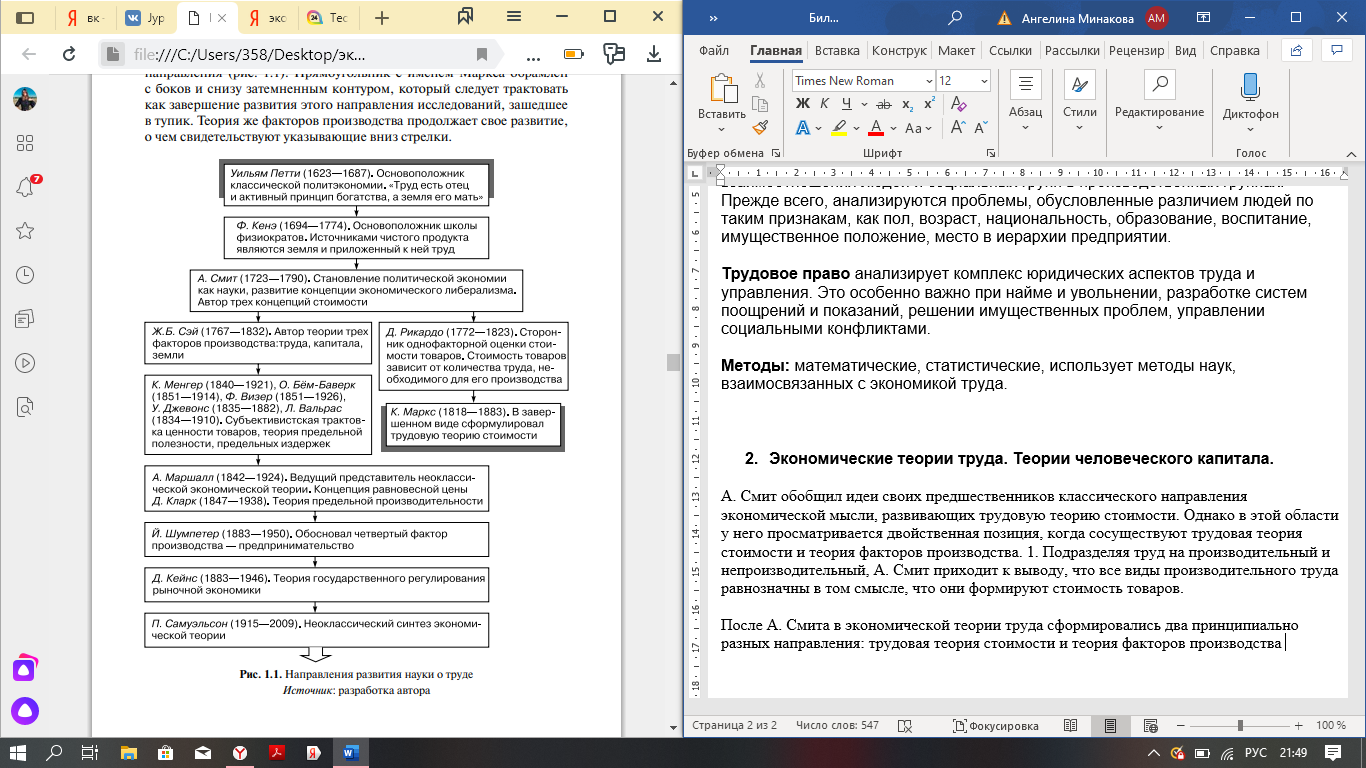Open the Times New Roman font dropdown
This screenshot has height=768, width=1366.
929,81
